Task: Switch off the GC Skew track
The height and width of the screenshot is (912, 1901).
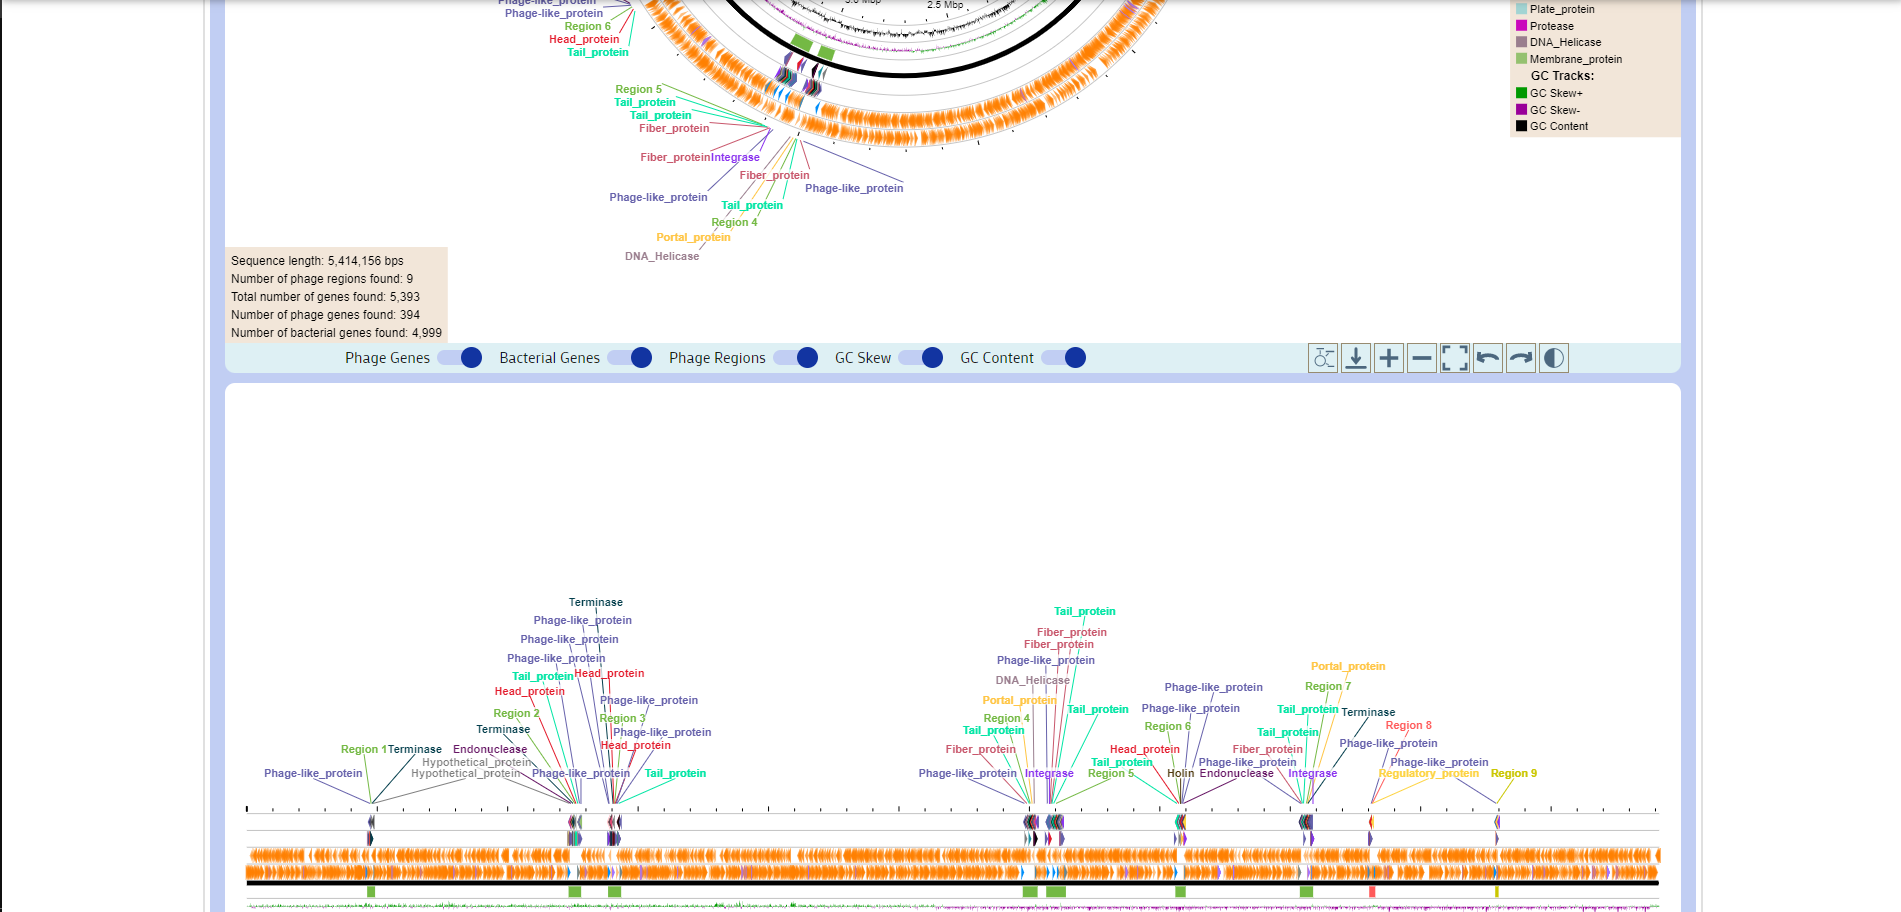Action: (x=921, y=358)
